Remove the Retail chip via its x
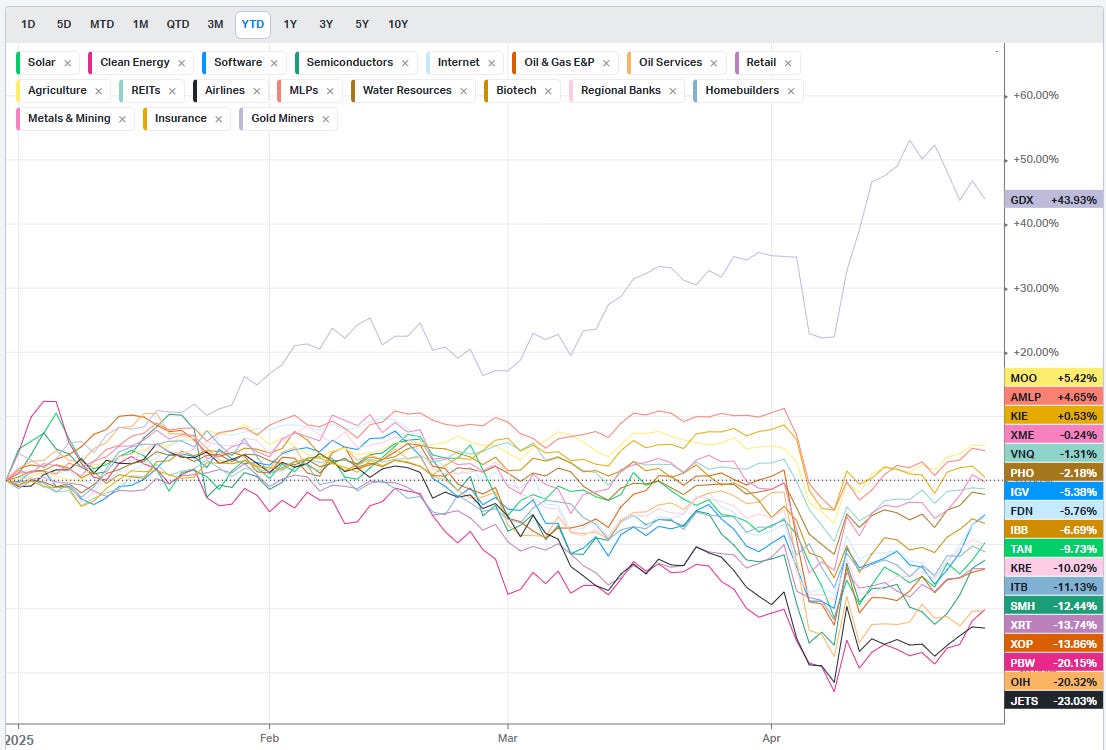Screen dimensions: 1106x750 coord(788,63)
